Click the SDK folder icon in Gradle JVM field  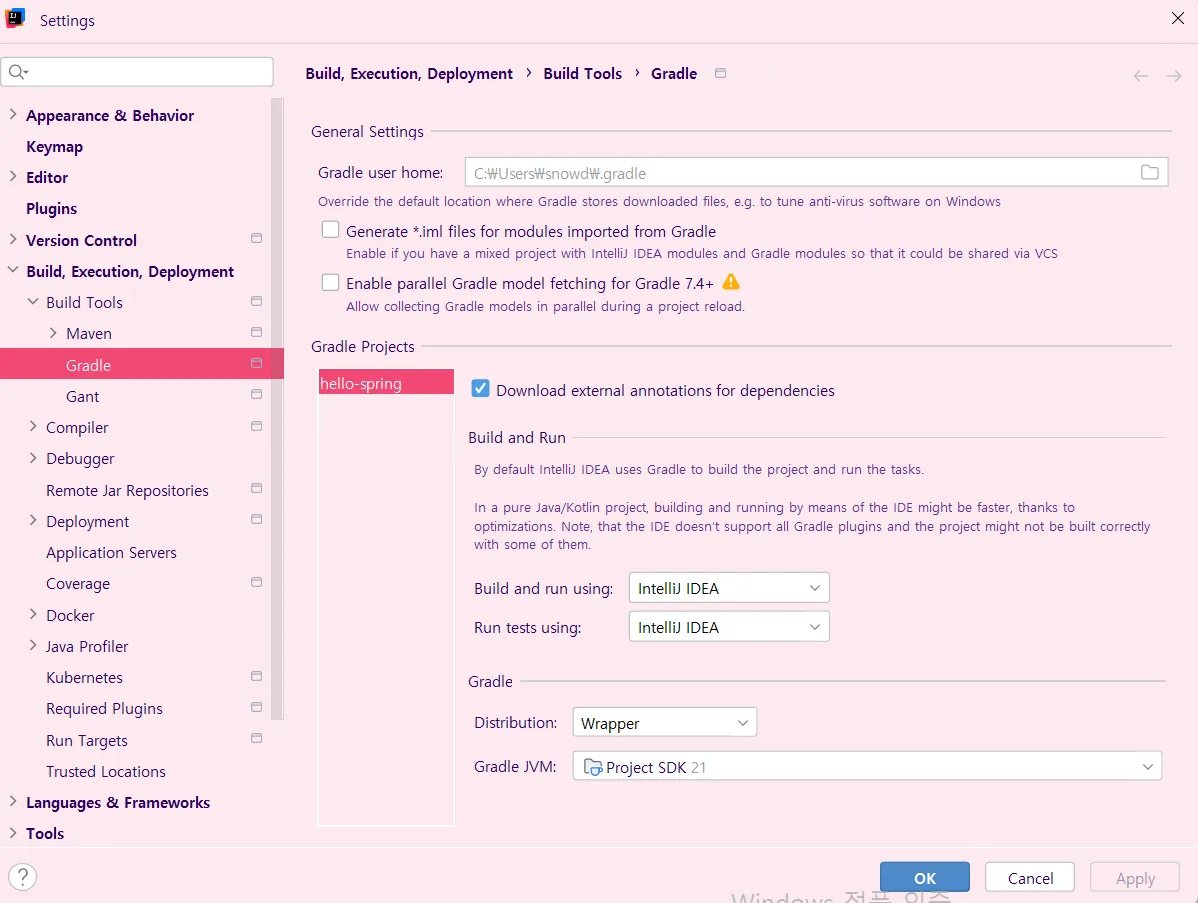tap(593, 766)
